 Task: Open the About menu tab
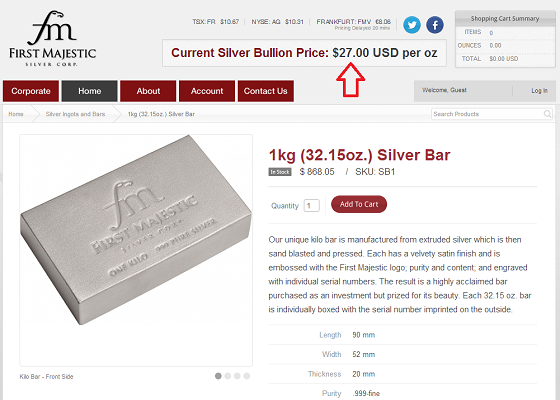click(148, 91)
